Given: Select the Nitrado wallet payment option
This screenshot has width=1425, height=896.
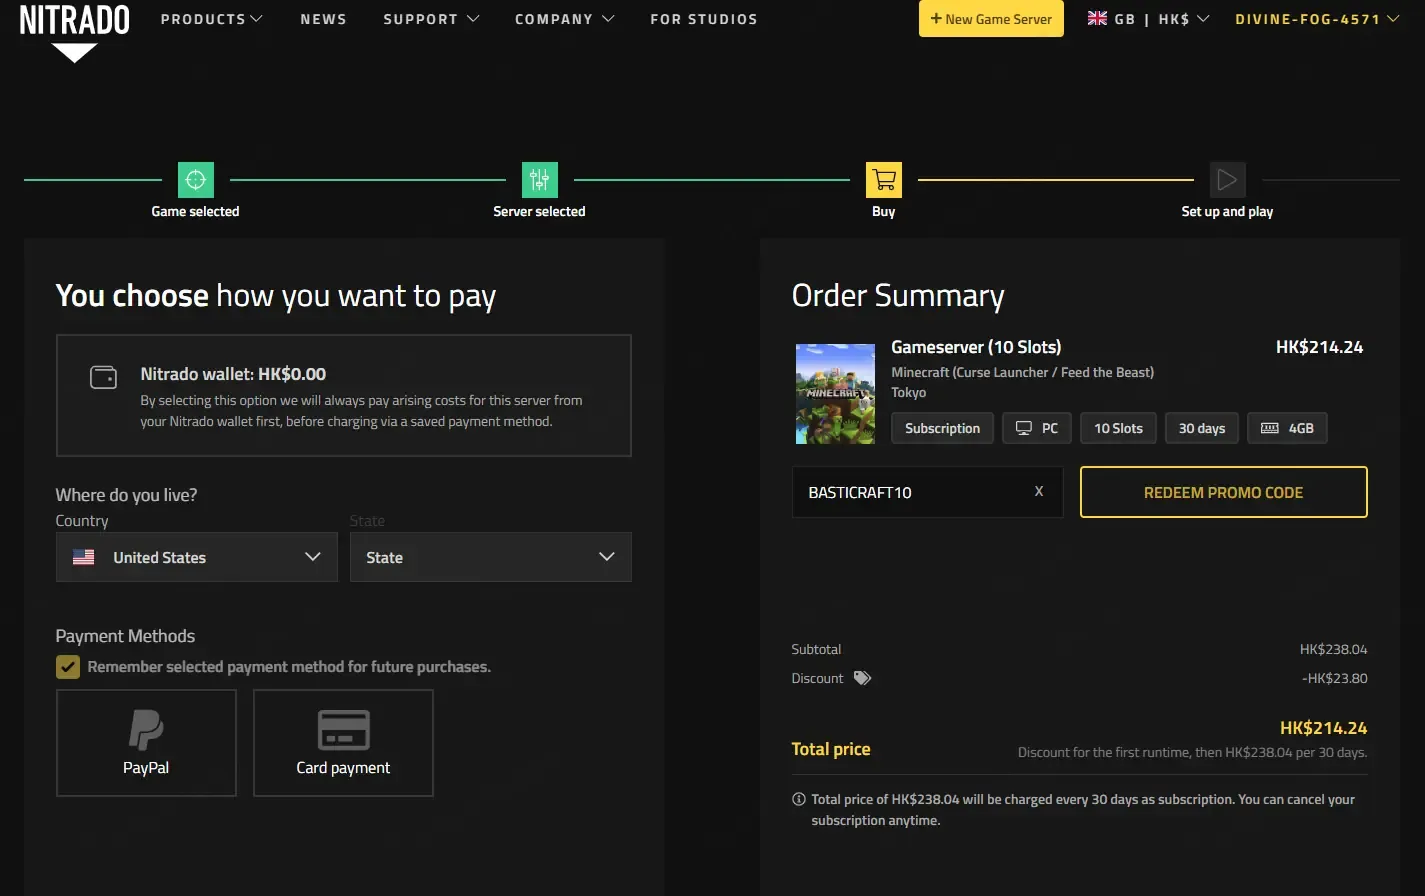Looking at the screenshot, I should (x=343, y=396).
